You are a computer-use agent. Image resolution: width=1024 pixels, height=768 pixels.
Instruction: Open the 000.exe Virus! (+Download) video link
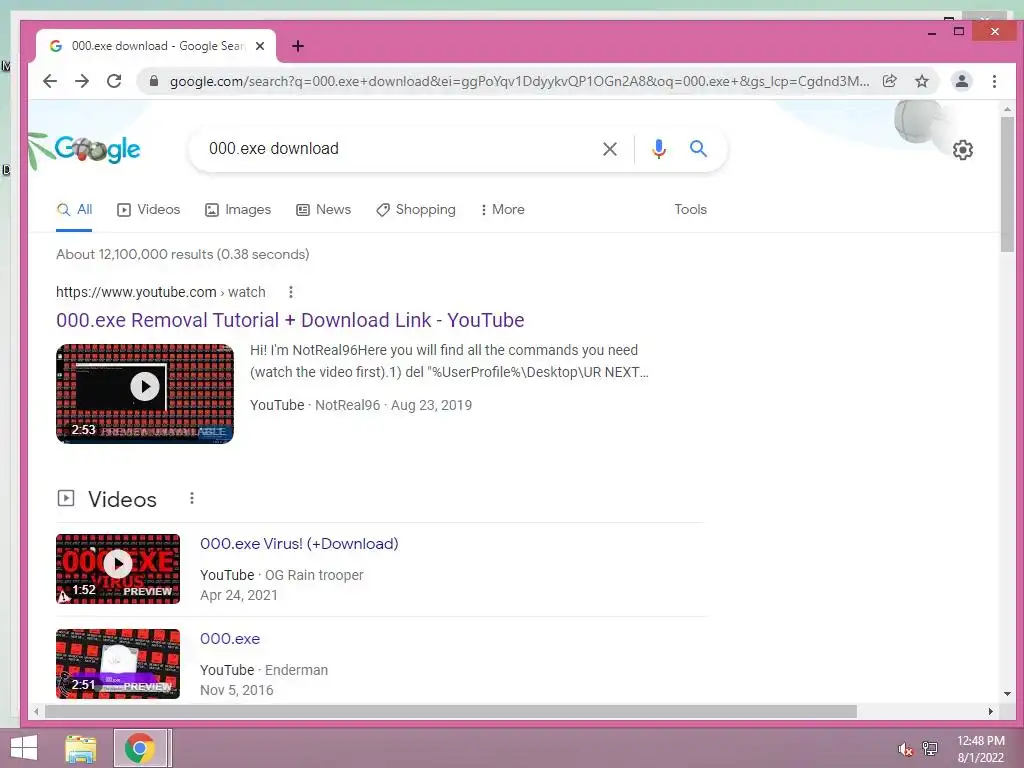[299, 543]
